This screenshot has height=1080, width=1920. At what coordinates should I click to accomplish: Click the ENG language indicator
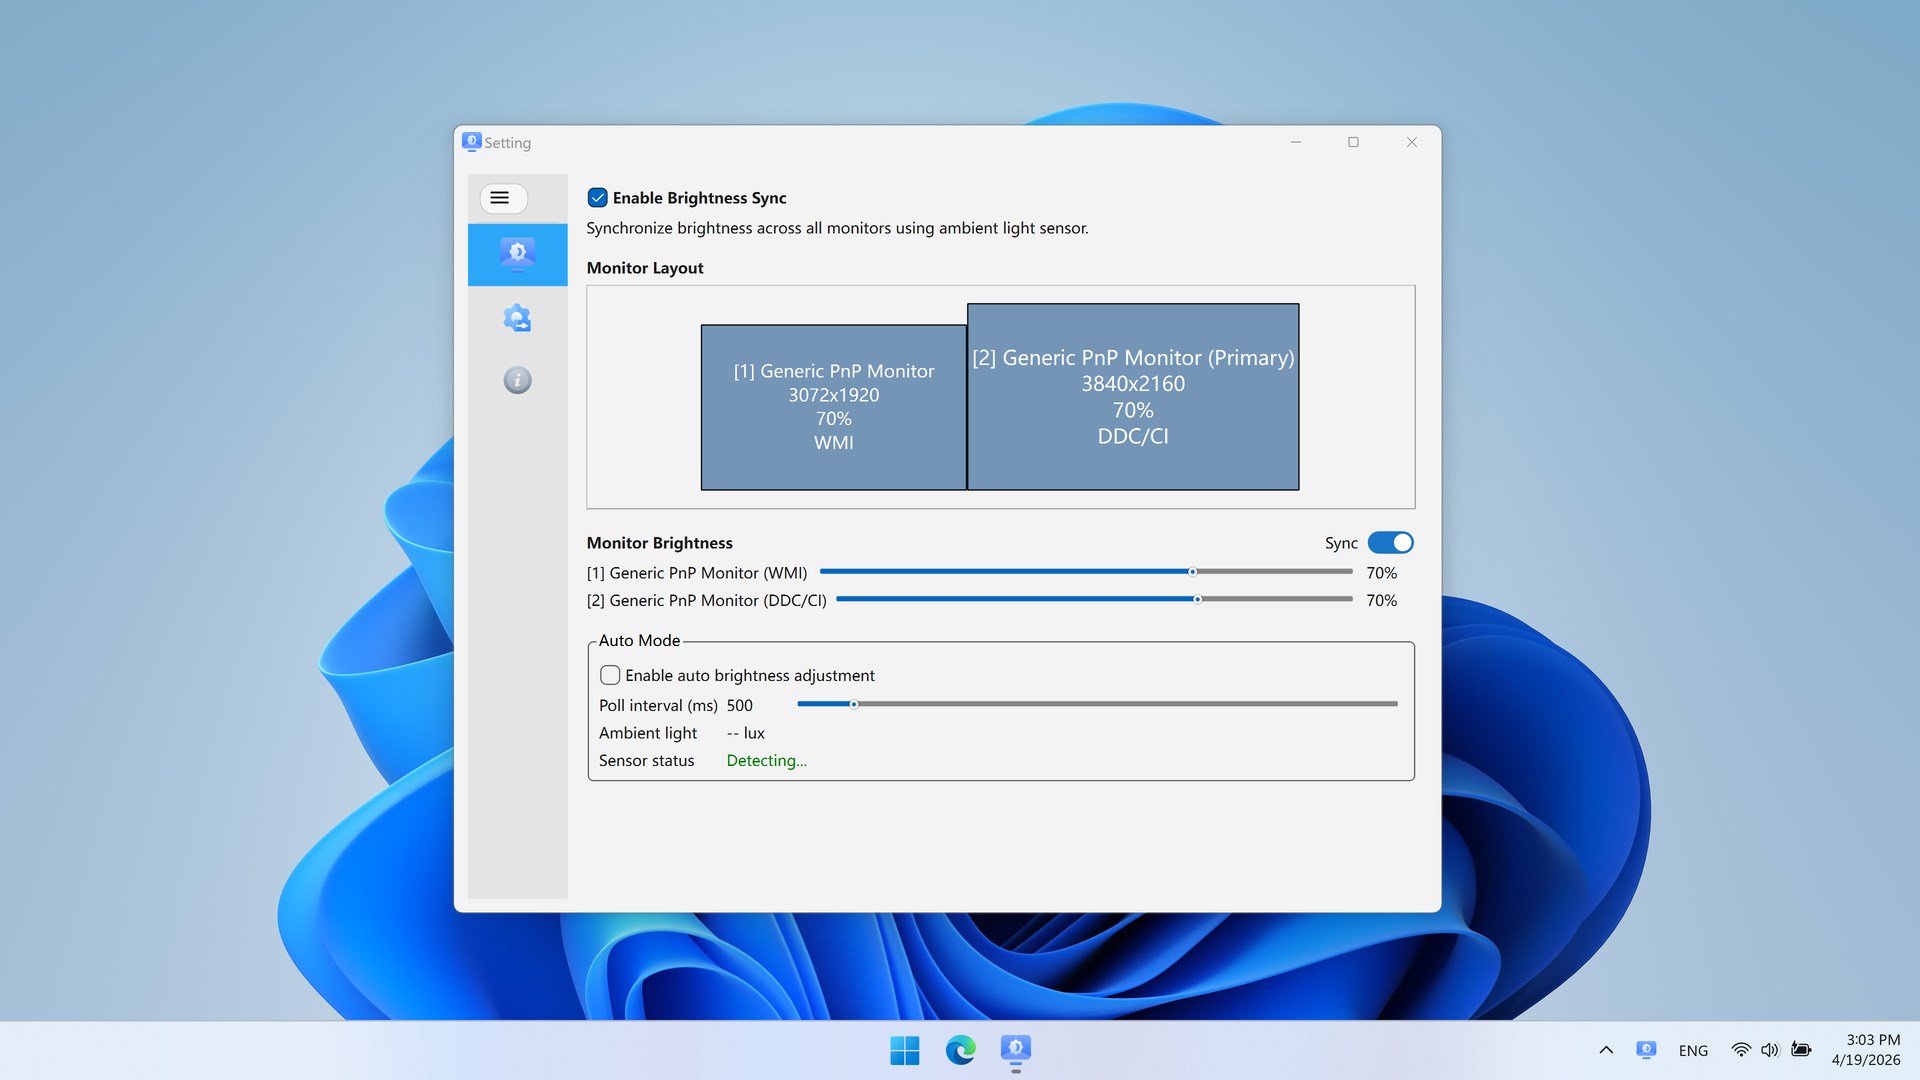point(1693,1050)
